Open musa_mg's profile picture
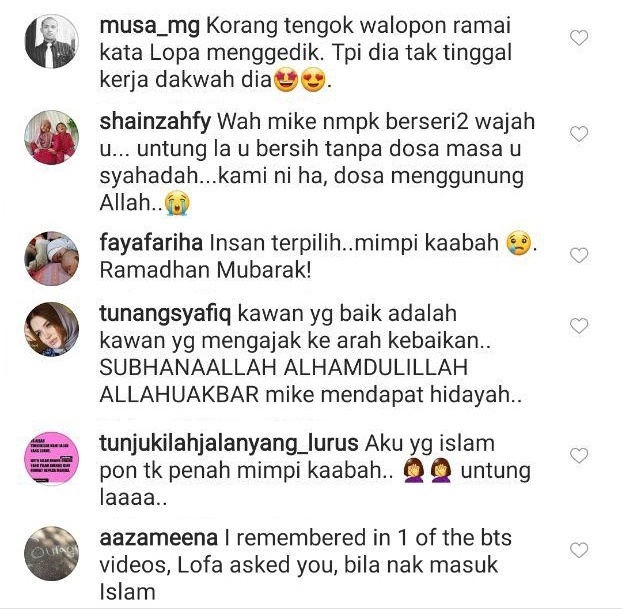 click(52, 41)
